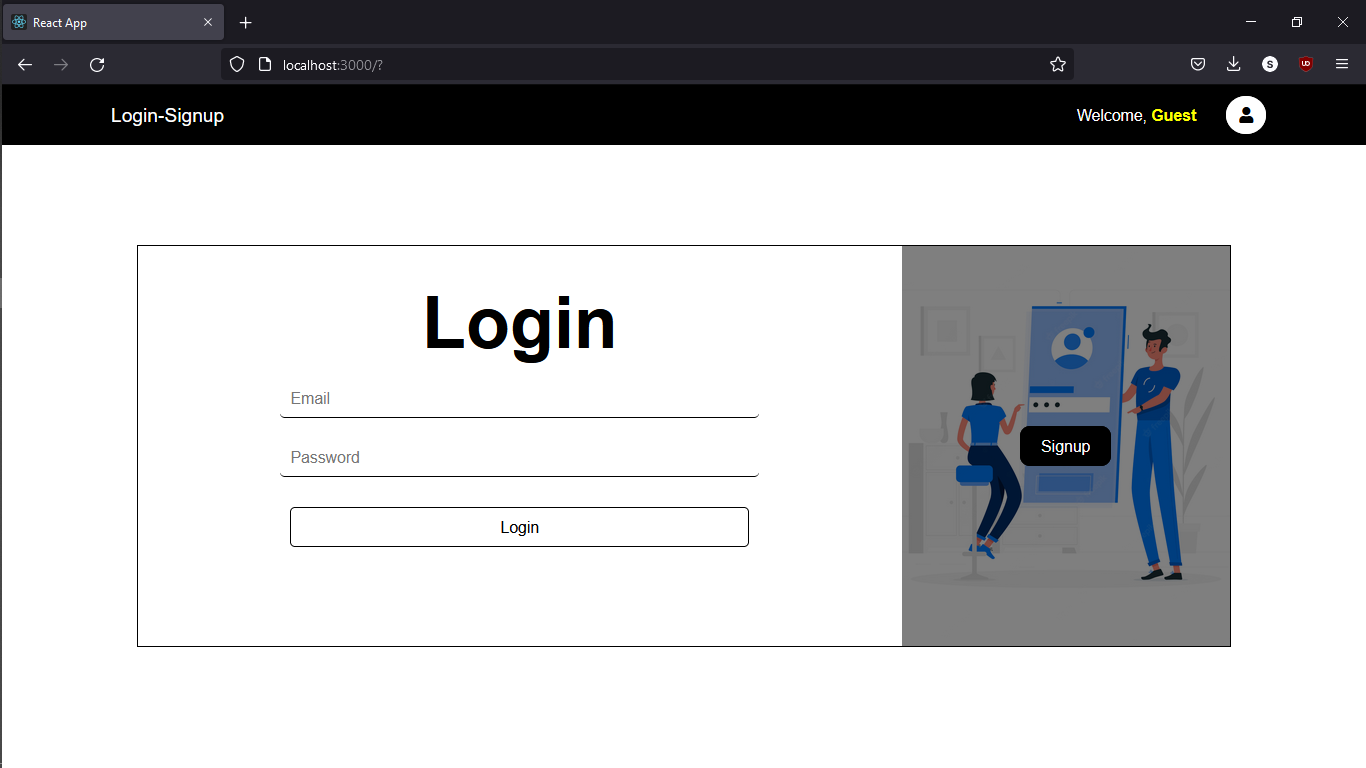Click the Guest welcome text
The image size is (1366, 768).
point(1174,115)
